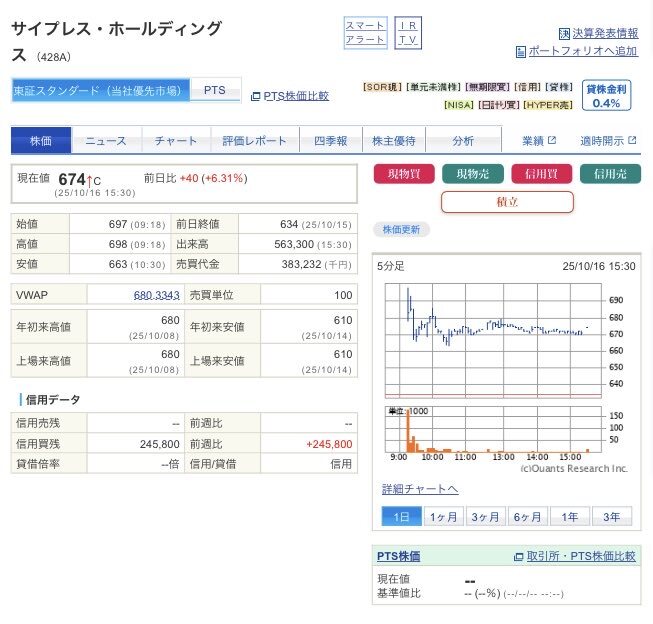Click the 前日終値 value 634
This screenshot has height=624, width=653.
(x=289, y=224)
